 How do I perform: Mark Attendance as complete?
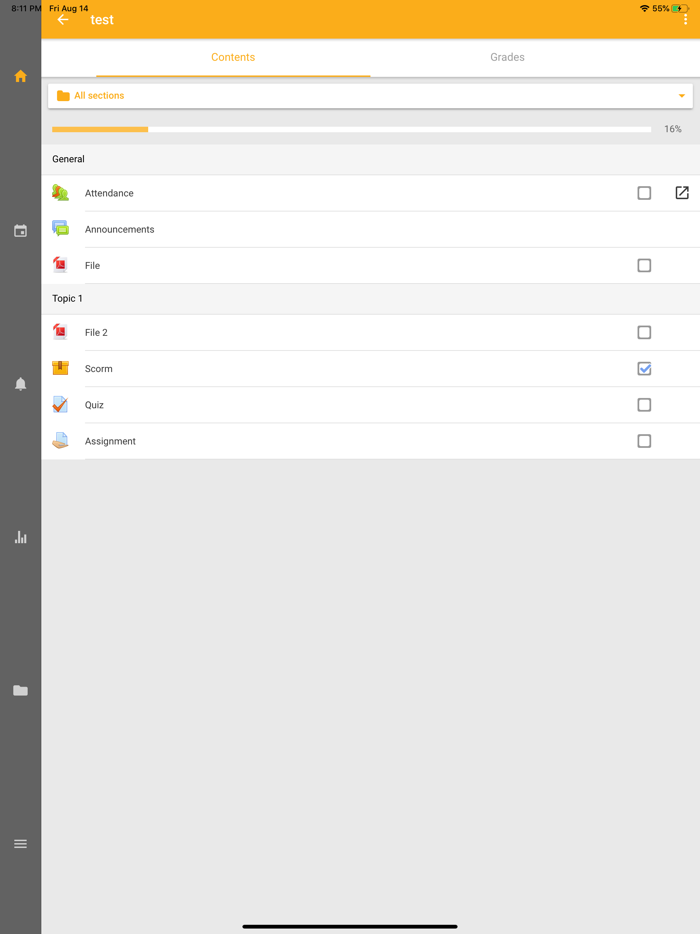click(x=644, y=193)
